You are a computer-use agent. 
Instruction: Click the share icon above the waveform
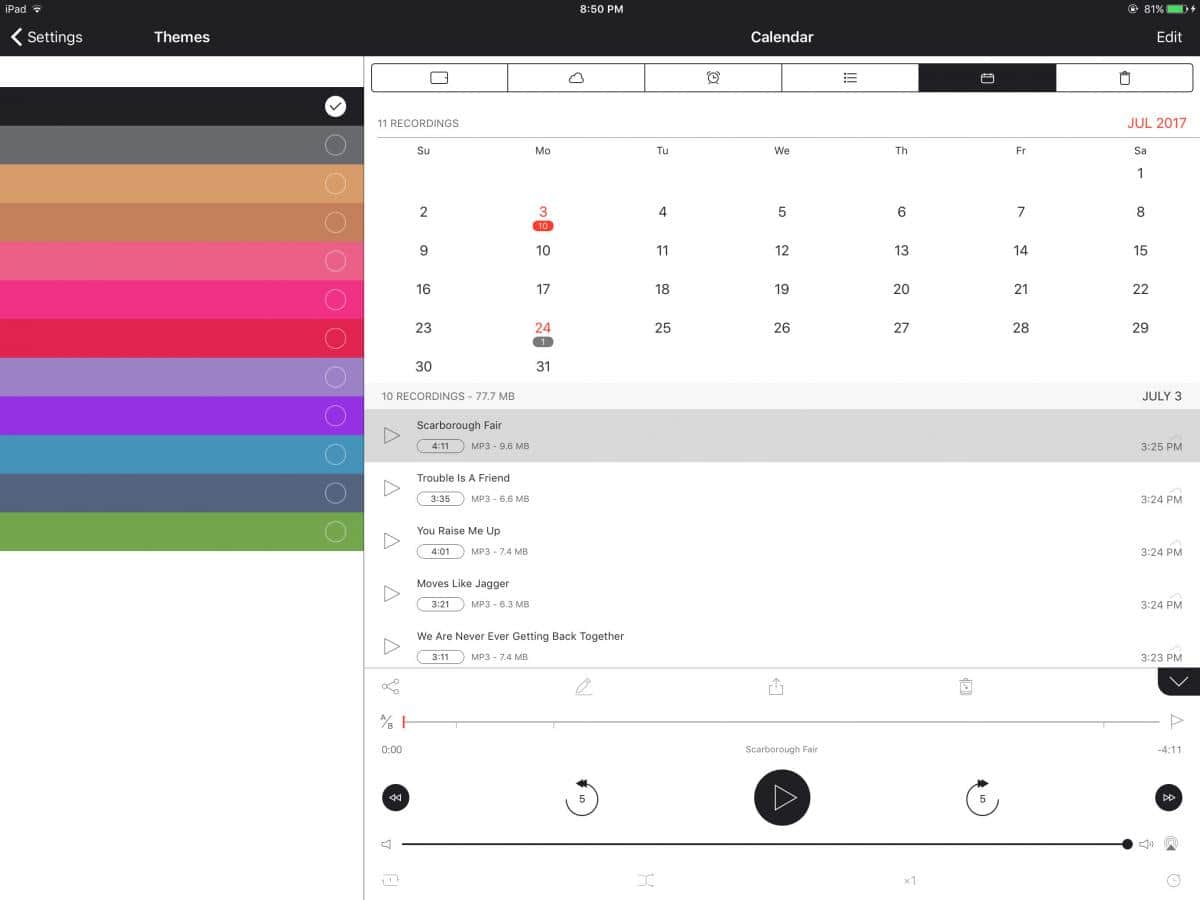[x=390, y=687]
